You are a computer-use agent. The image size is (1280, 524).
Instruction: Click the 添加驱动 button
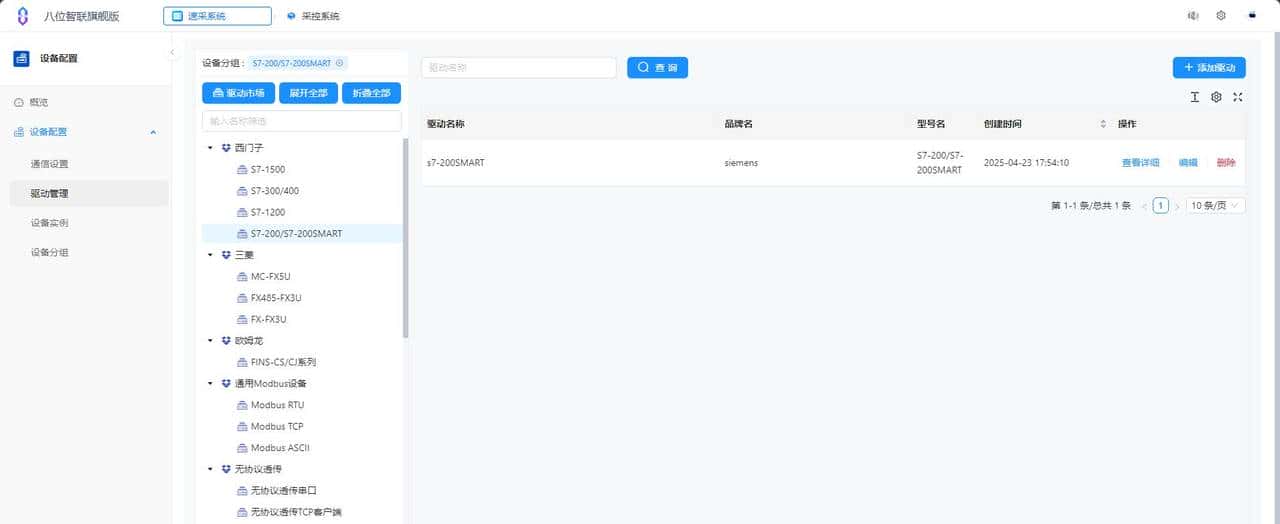pyautogui.click(x=1209, y=67)
